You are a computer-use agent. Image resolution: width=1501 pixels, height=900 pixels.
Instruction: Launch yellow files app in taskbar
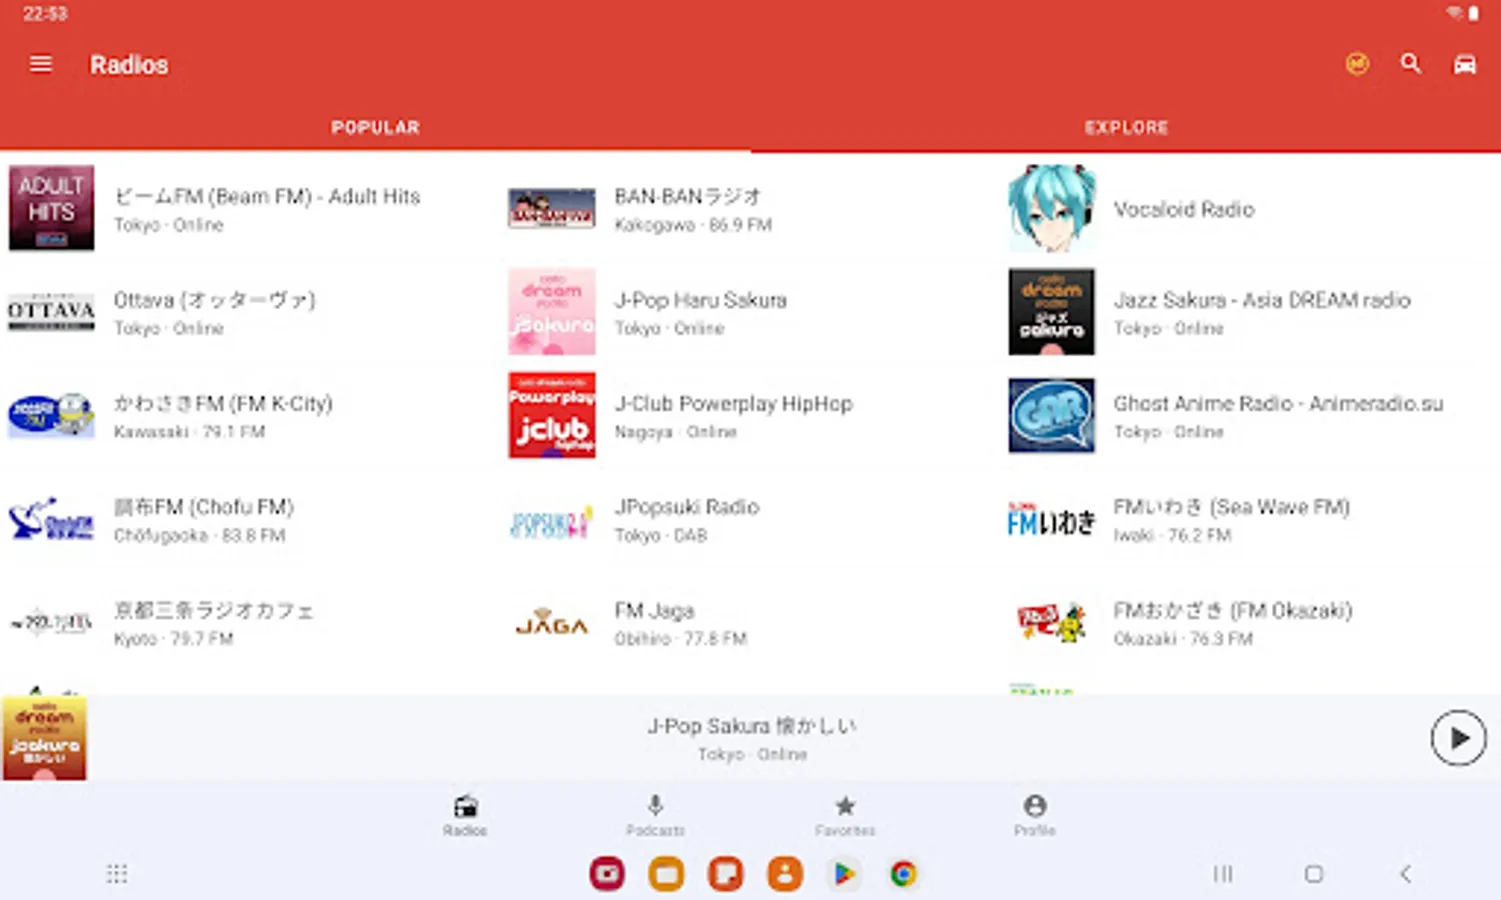coord(666,874)
